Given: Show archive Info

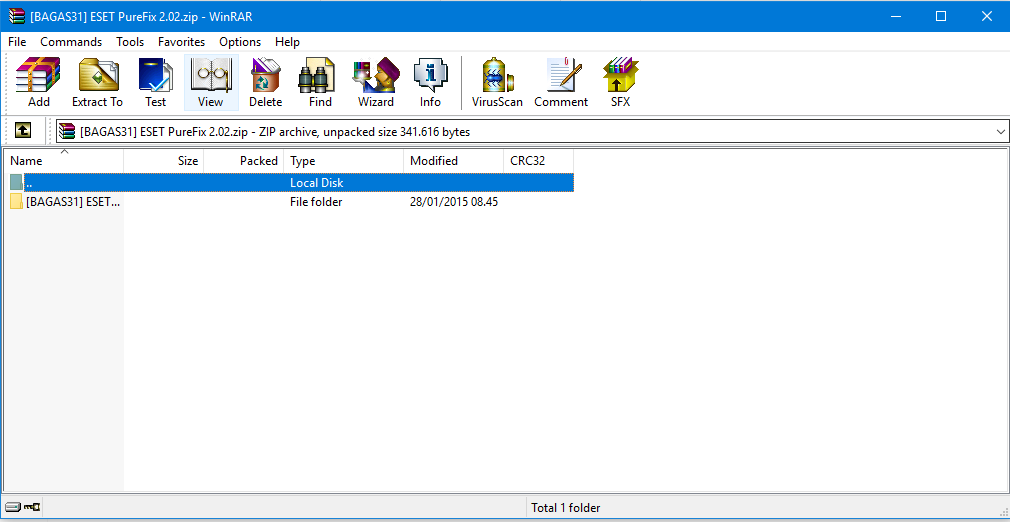Looking at the screenshot, I should coord(430,82).
